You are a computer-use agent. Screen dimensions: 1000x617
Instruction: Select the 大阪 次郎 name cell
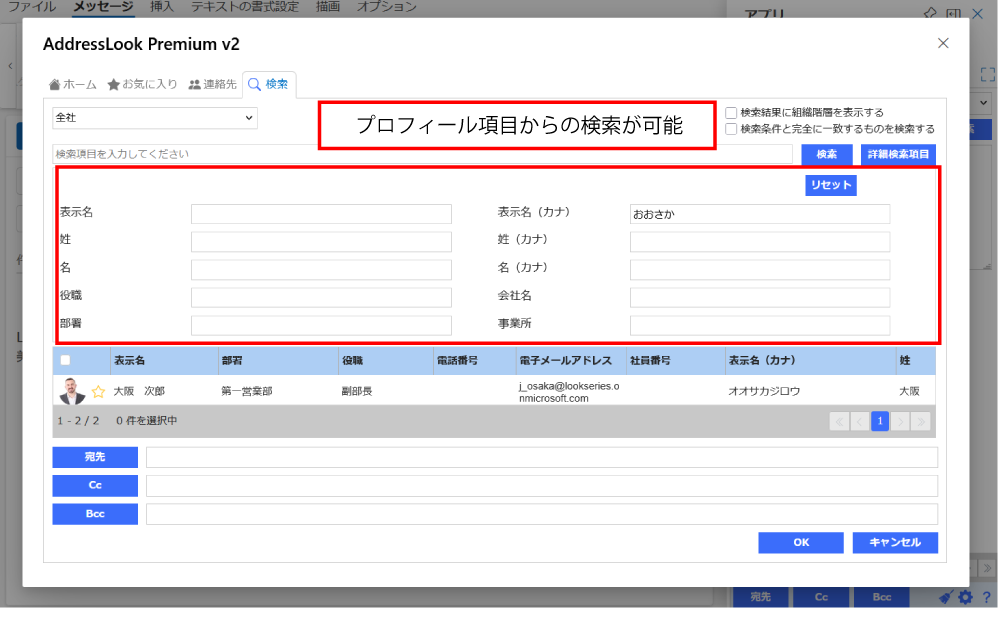tap(139, 392)
